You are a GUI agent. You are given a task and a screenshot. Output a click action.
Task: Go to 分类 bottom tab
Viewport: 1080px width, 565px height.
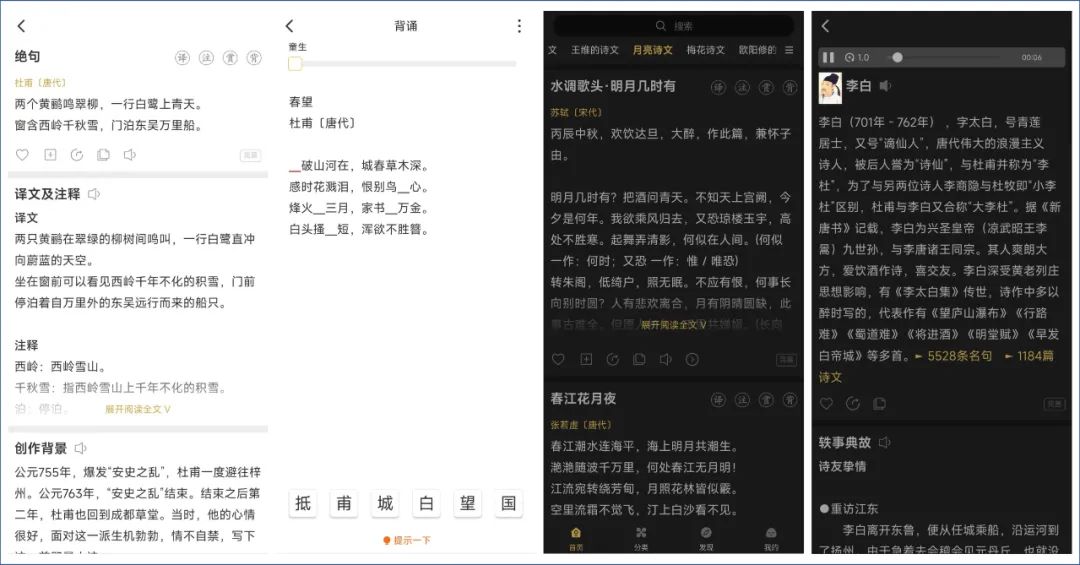(x=641, y=538)
